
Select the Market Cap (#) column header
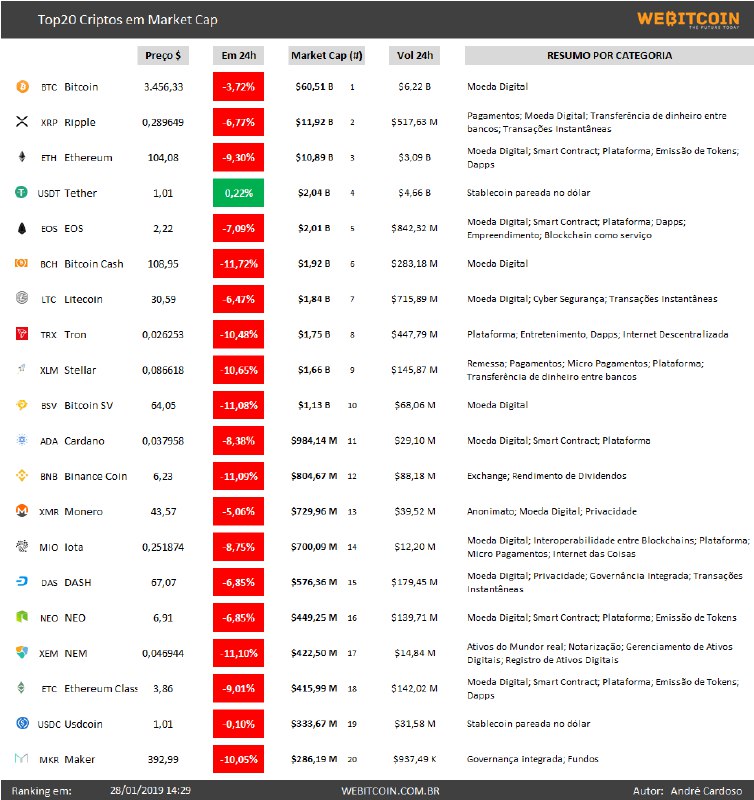point(326,55)
